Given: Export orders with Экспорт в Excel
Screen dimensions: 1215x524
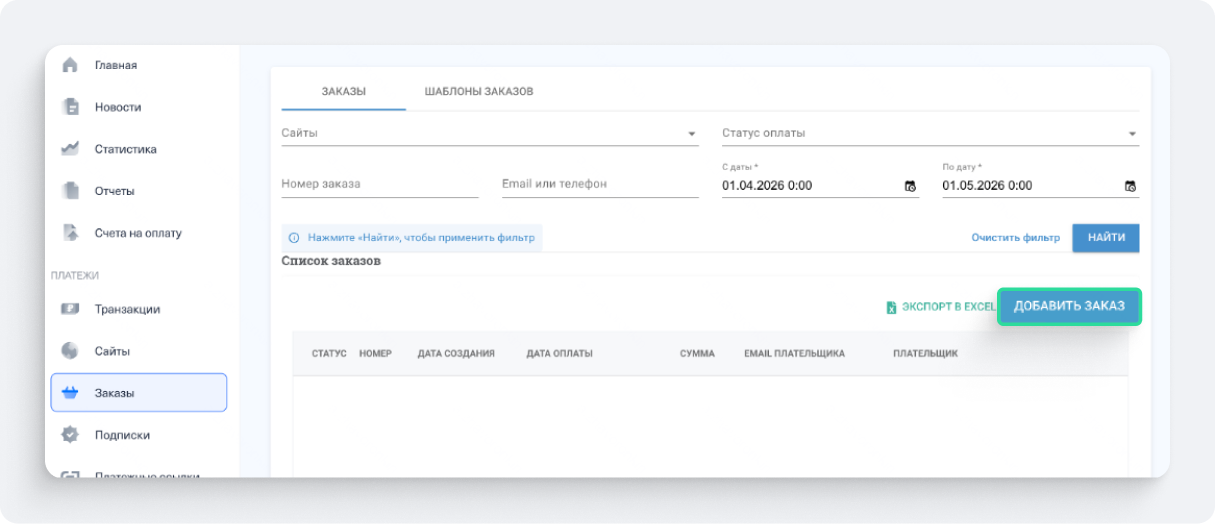Looking at the screenshot, I should (x=940, y=307).
